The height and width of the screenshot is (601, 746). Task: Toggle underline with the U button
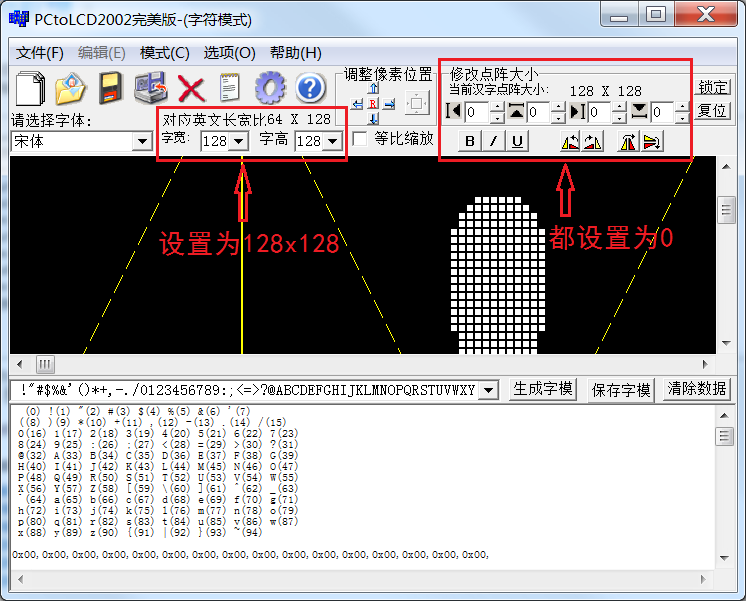[517, 141]
